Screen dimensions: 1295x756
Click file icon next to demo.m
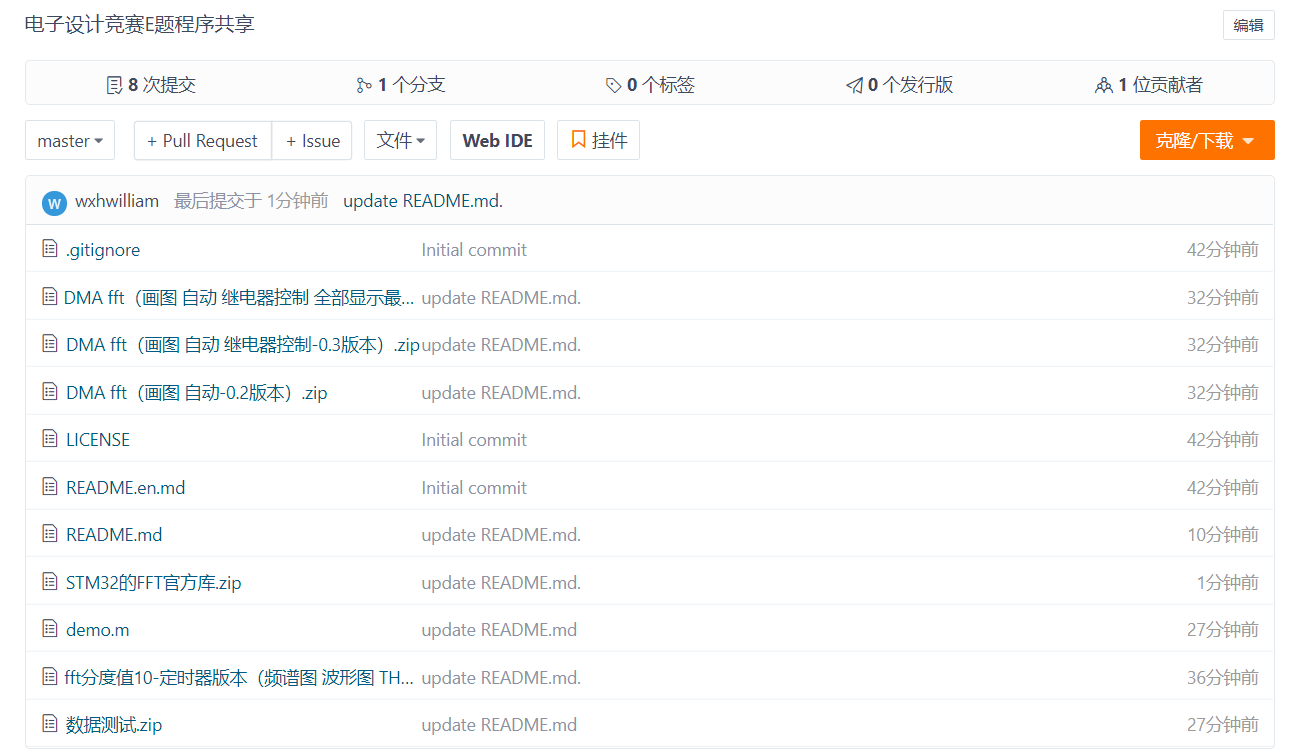click(x=50, y=629)
